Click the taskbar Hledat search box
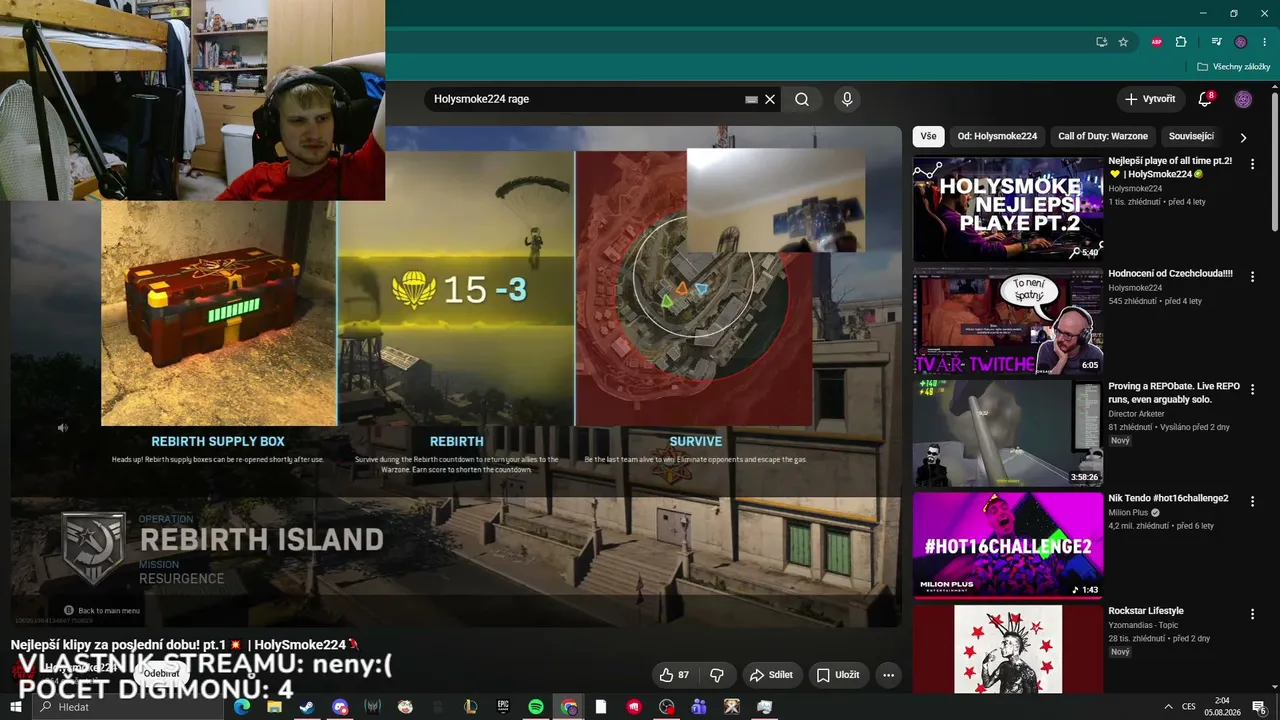The width and height of the screenshot is (1280, 720). point(130,707)
